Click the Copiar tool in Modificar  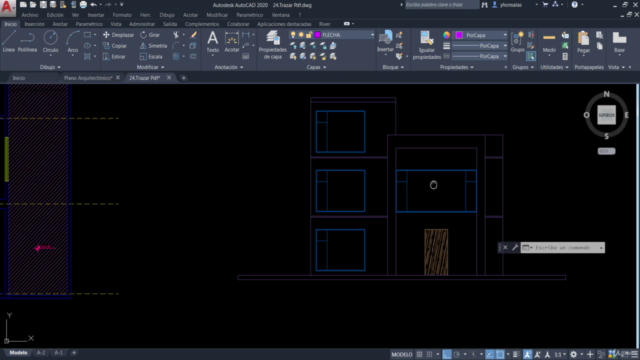coord(115,46)
